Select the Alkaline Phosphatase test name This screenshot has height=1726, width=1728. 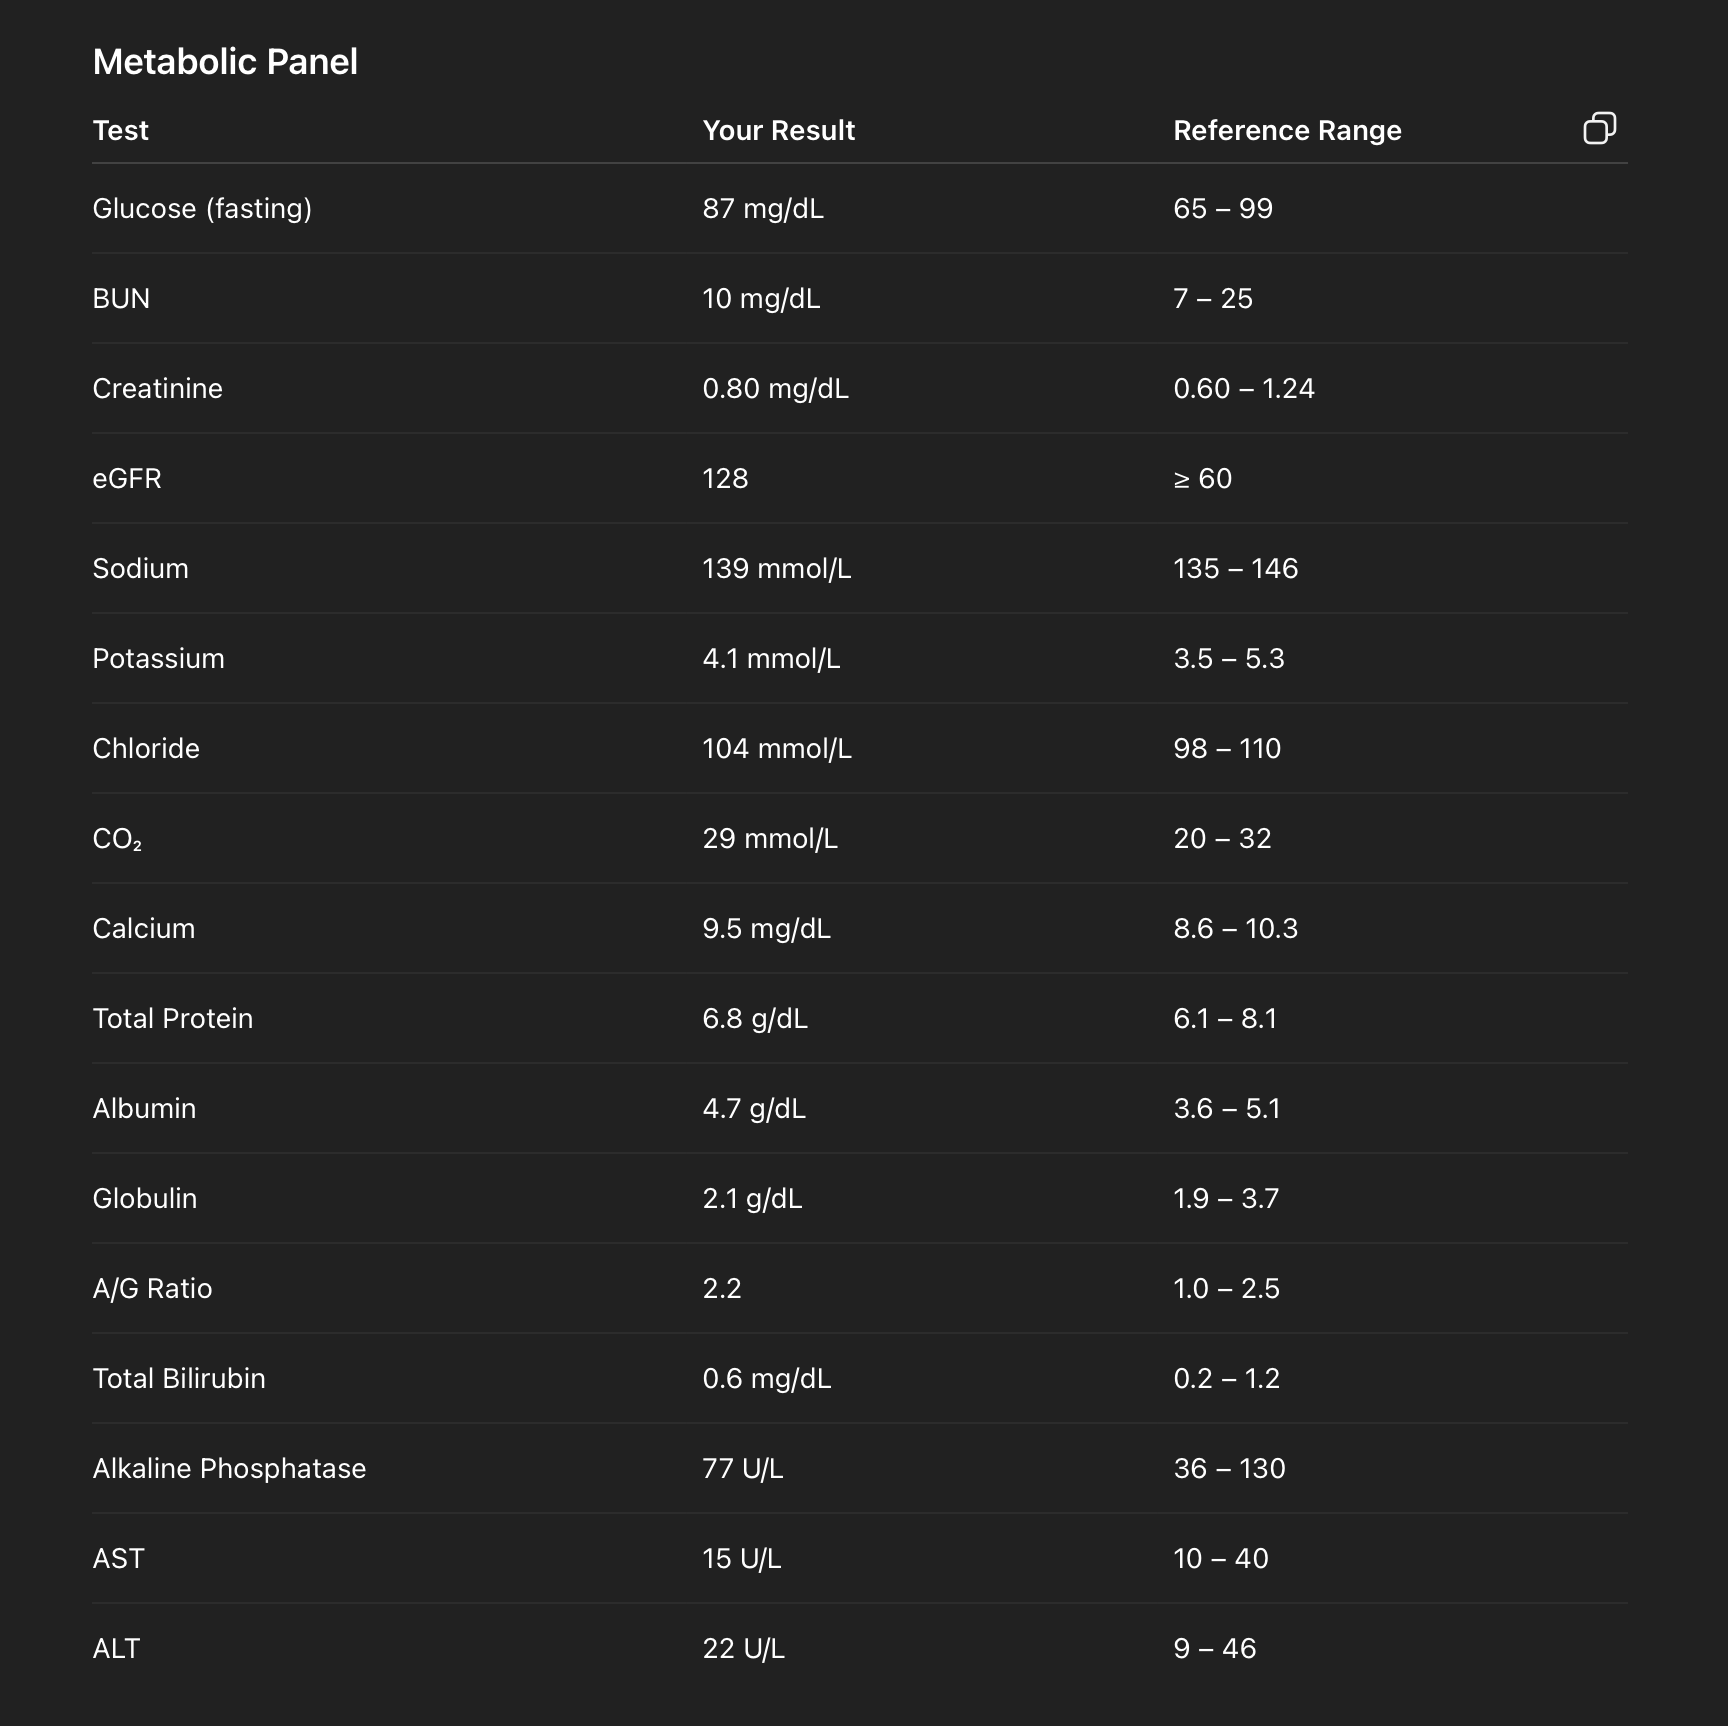pos(229,1468)
